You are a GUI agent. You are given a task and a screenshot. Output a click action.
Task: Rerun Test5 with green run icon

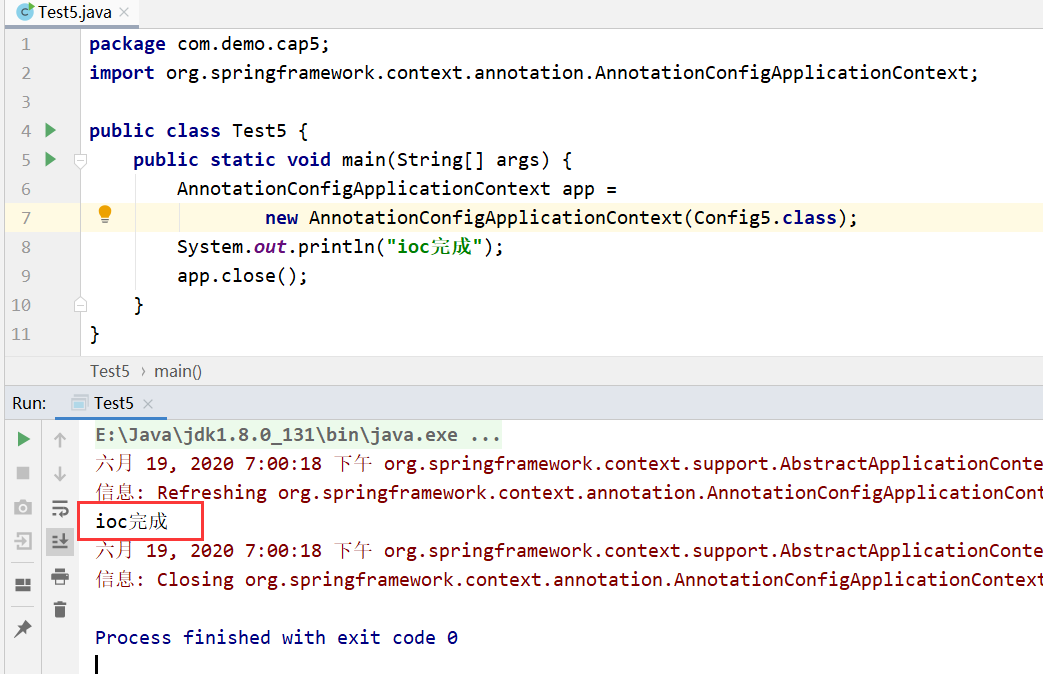[23, 439]
